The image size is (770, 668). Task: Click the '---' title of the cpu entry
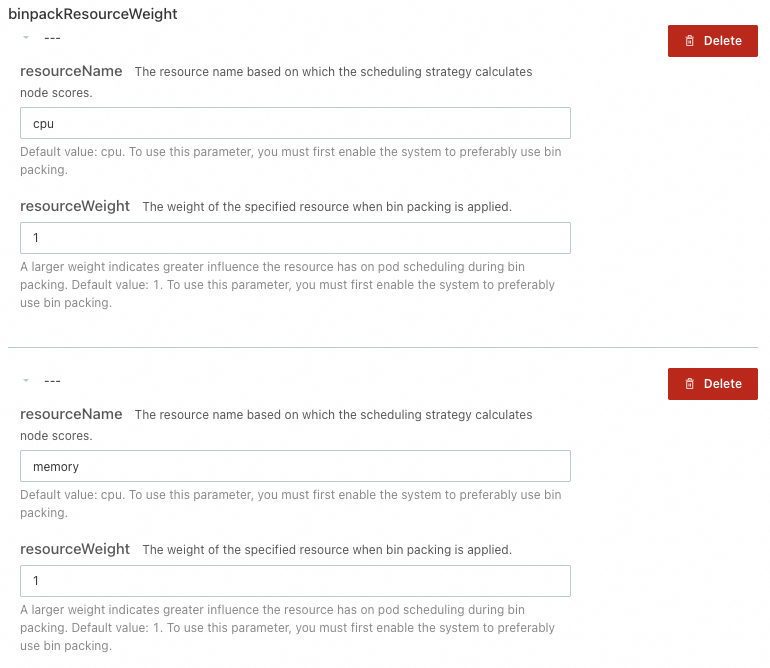52,38
